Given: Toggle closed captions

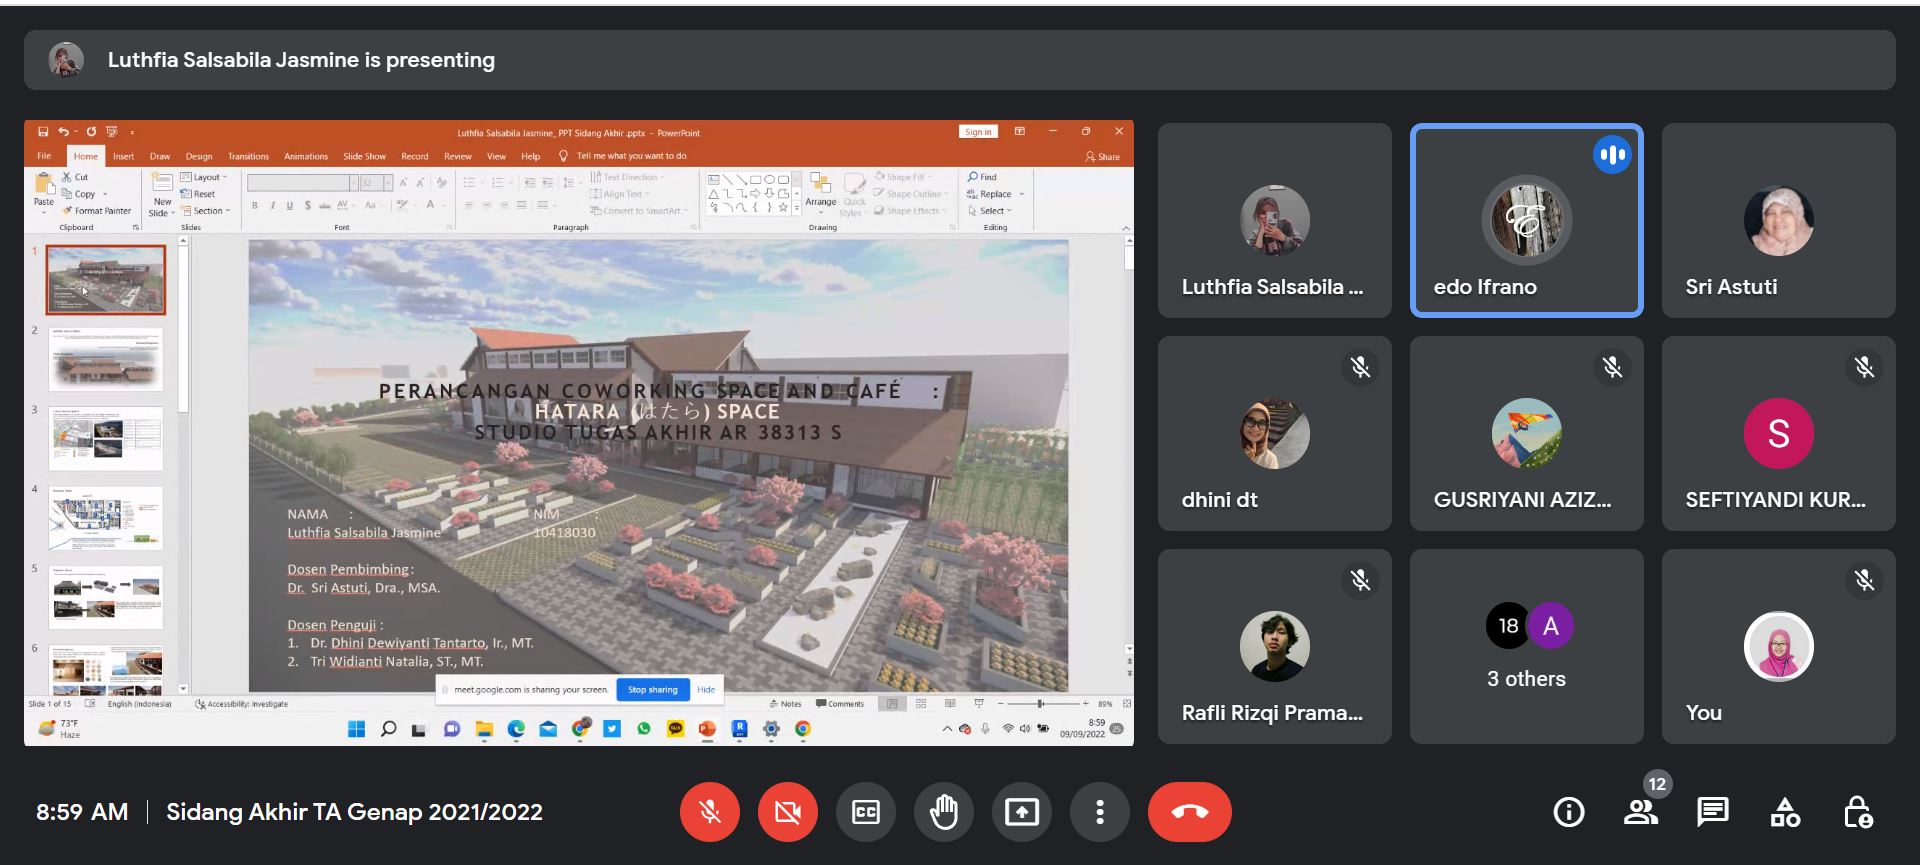Looking at the screenshot, I should click(x=865, y=812).
